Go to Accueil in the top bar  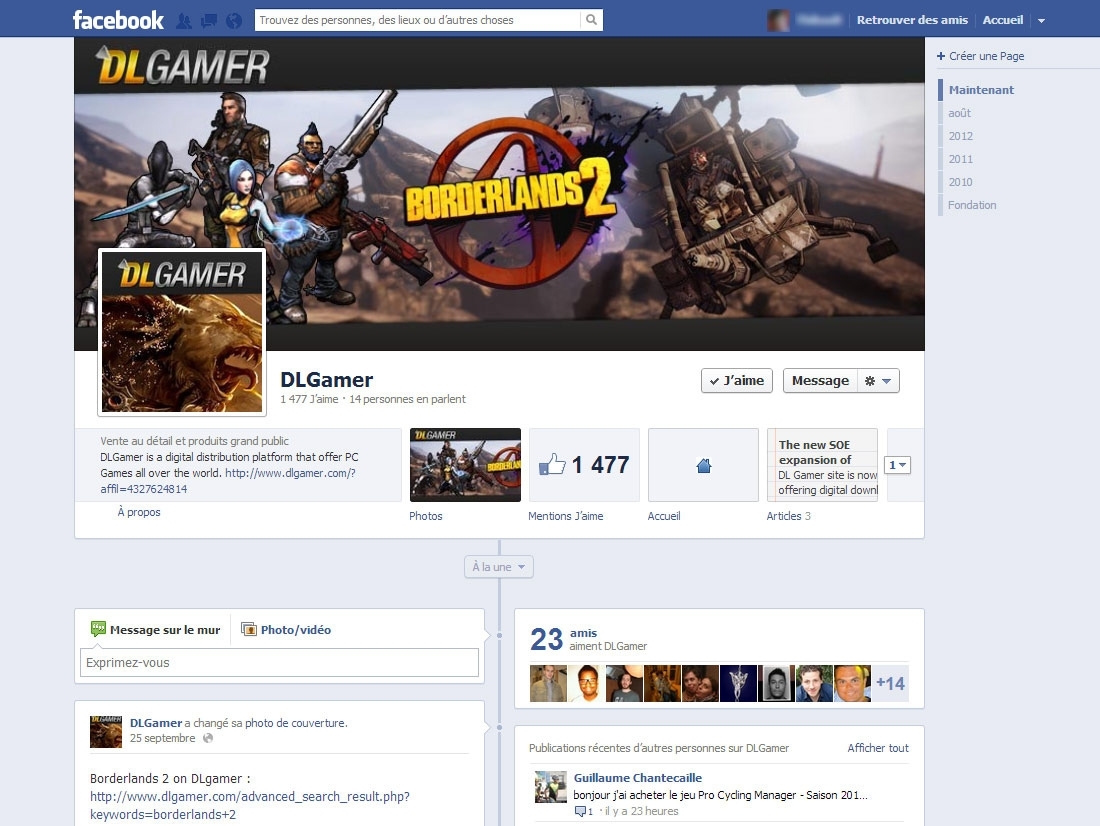(x=1002, y=20)
